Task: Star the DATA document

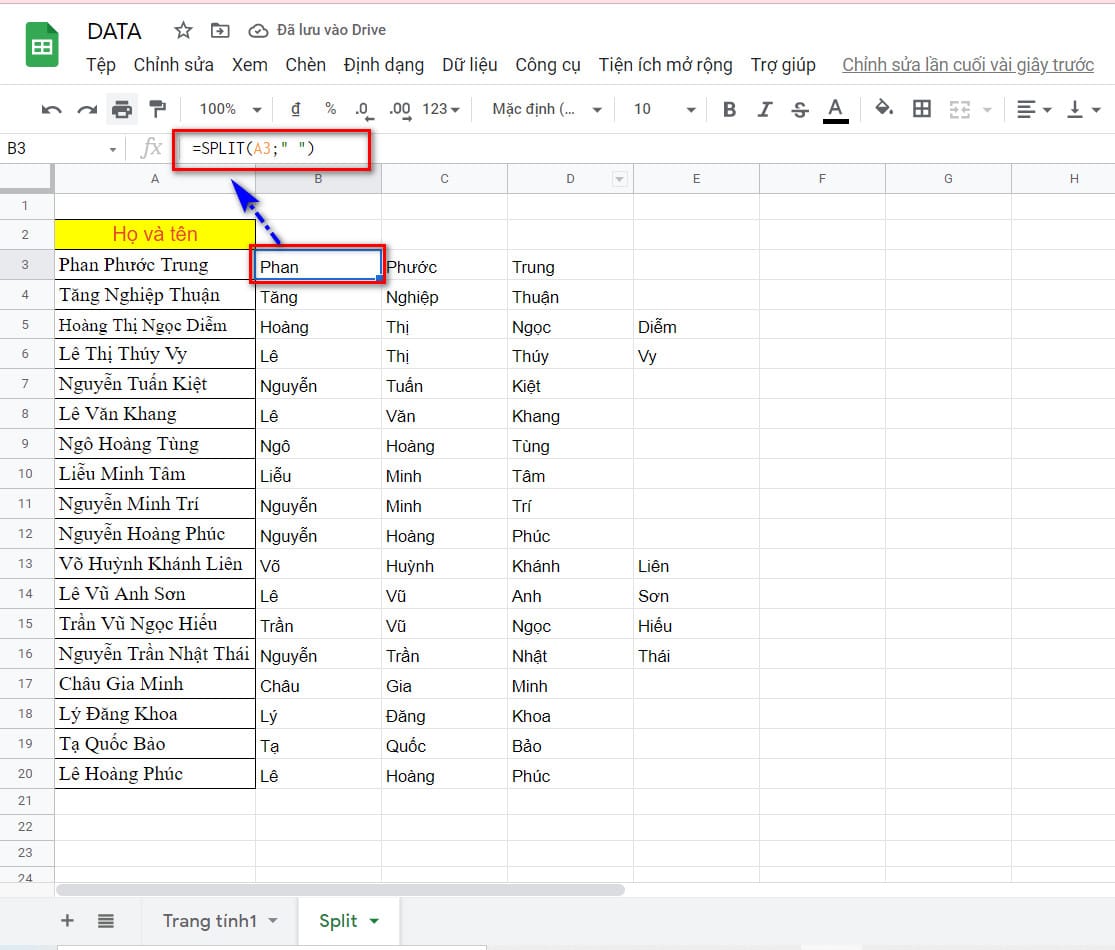Action: click(x=183, y=31)
